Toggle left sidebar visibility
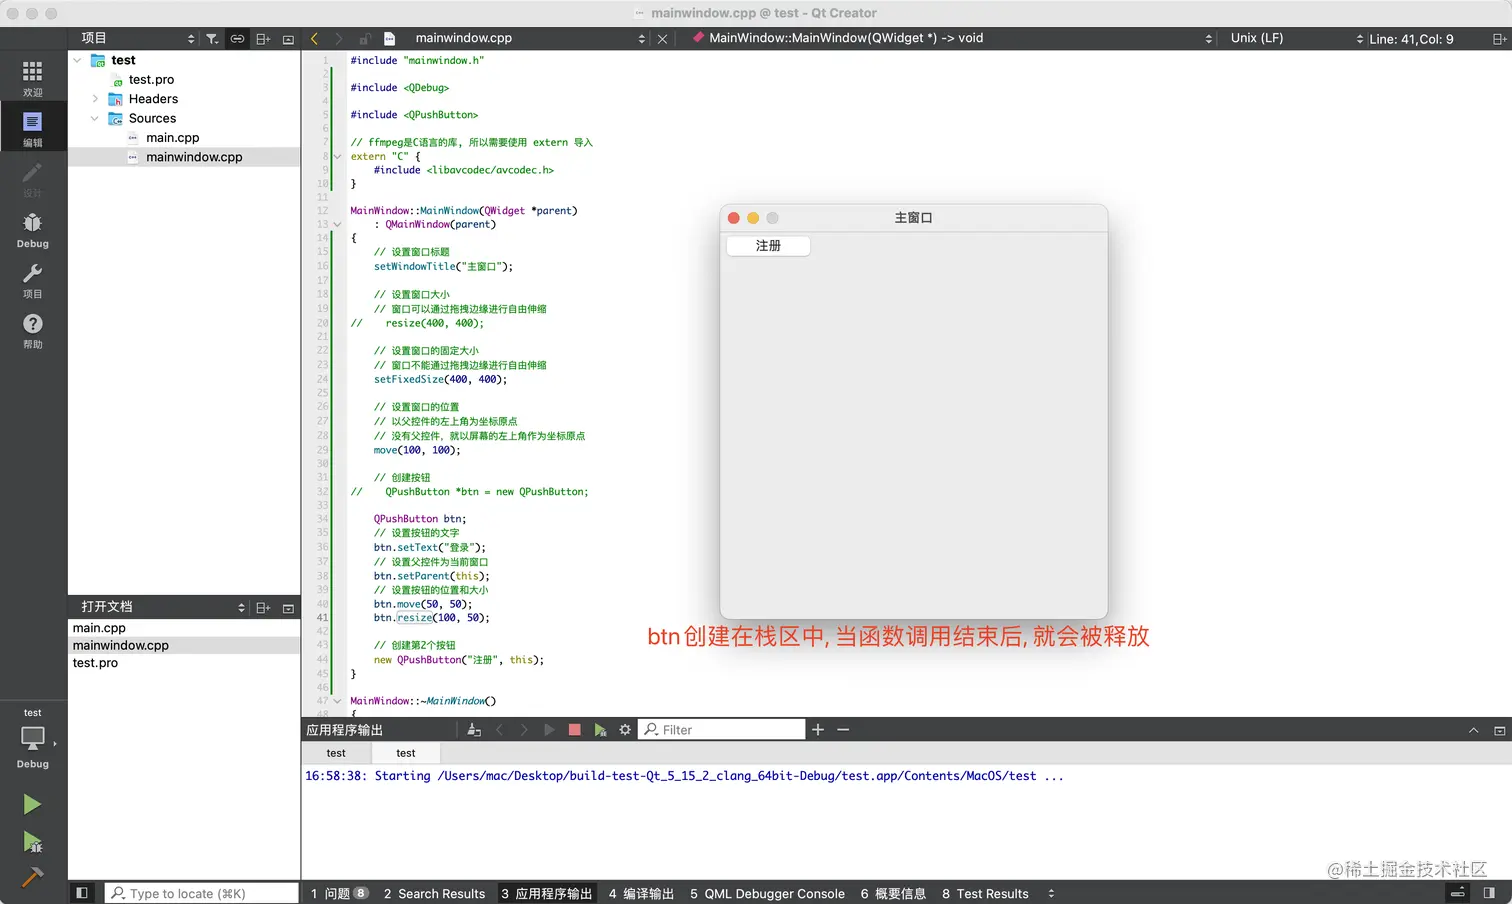The width and height of the screenshot is (1512, 904). (82, 893)
